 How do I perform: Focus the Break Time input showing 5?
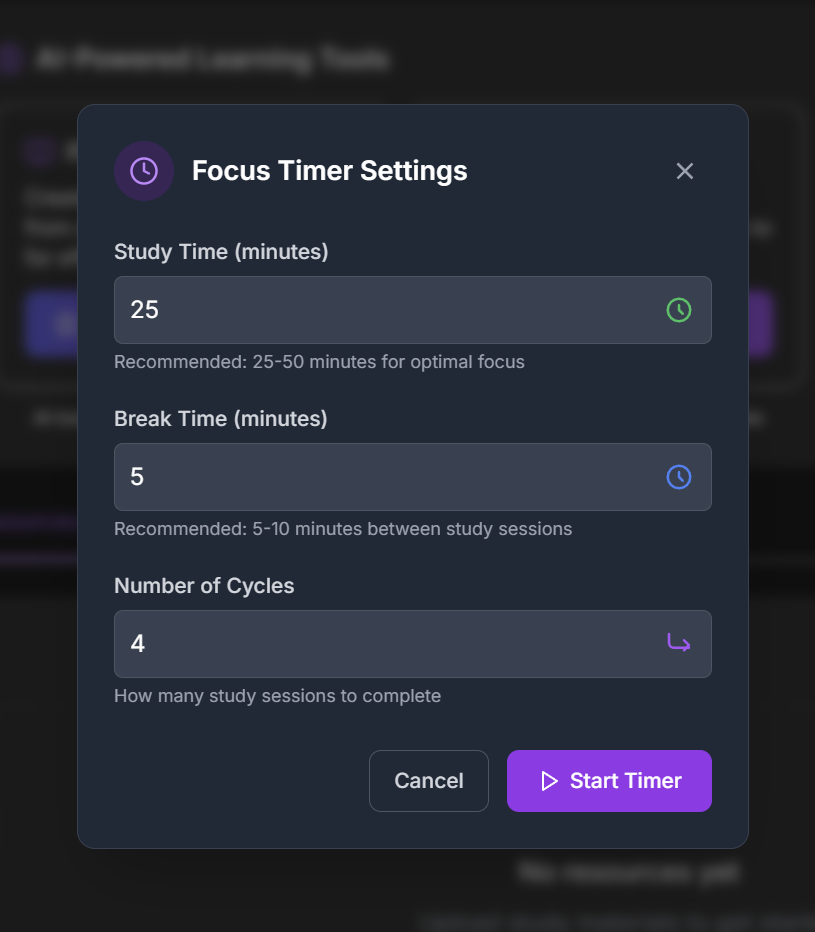point(413,477)
